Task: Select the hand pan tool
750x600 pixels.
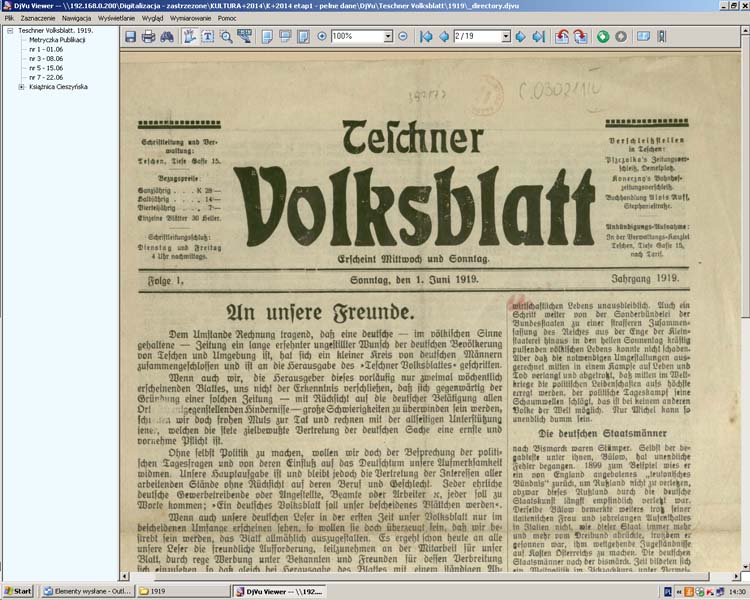Action: [189, 36]
